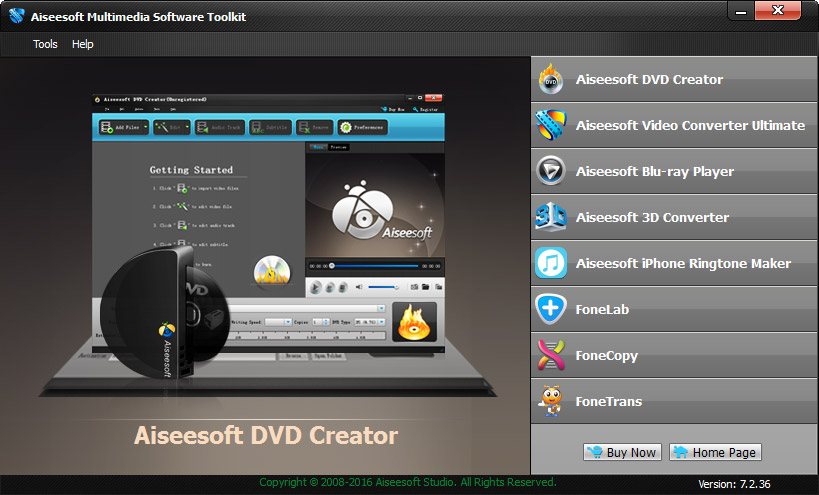Click the DVD Creator preview image
This screenshot has height=495, width=819.
pyautogui.click(x=267, y=245)
